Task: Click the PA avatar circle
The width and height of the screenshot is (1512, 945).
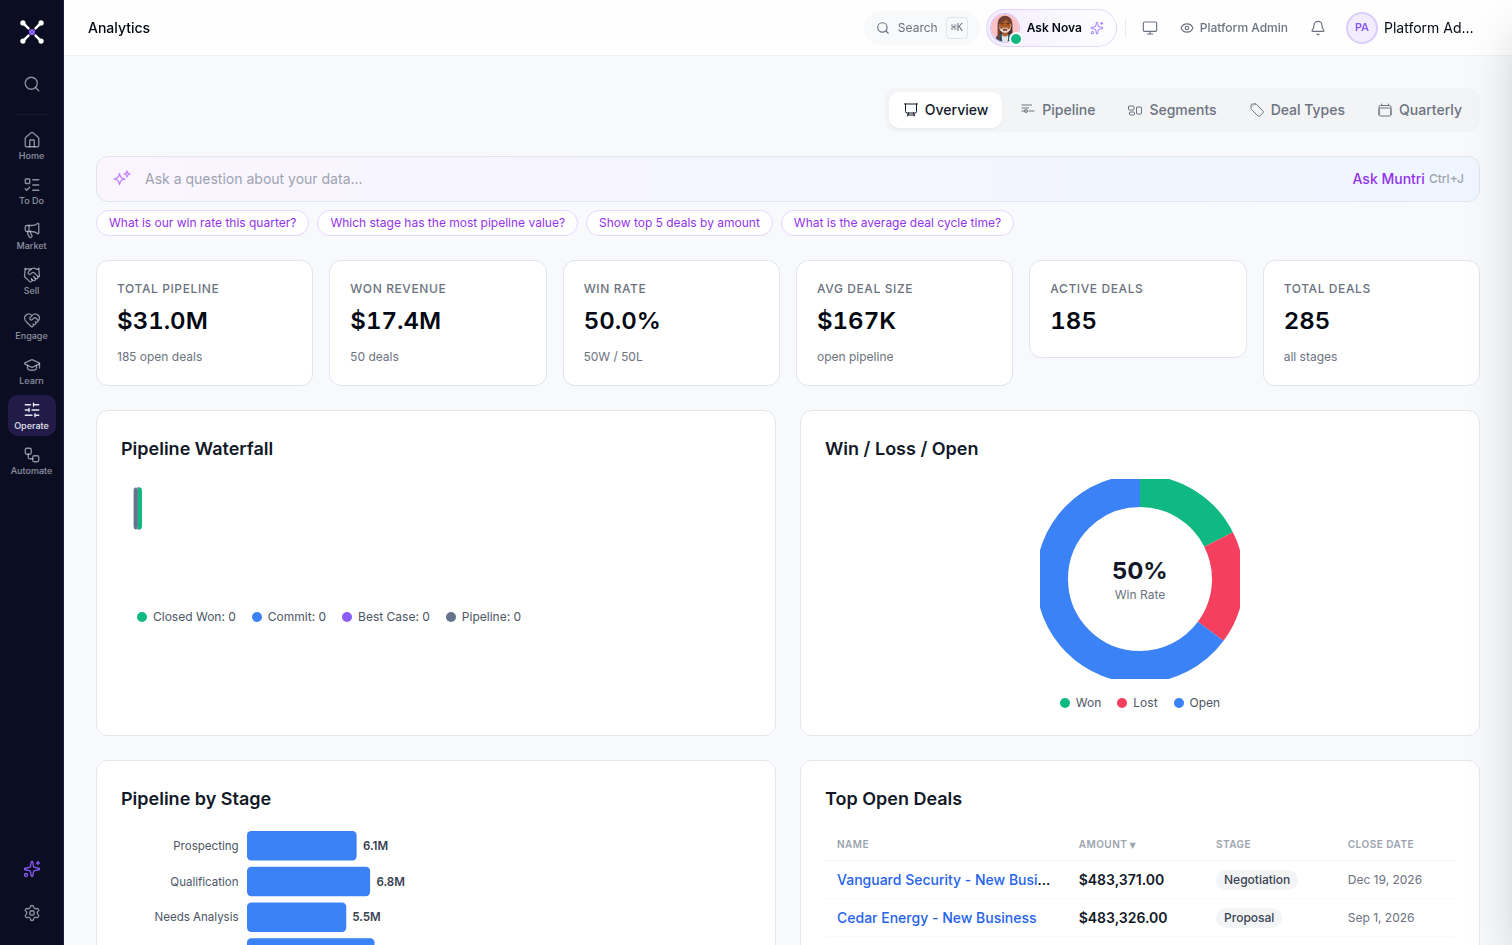Action: (1362, 28)
